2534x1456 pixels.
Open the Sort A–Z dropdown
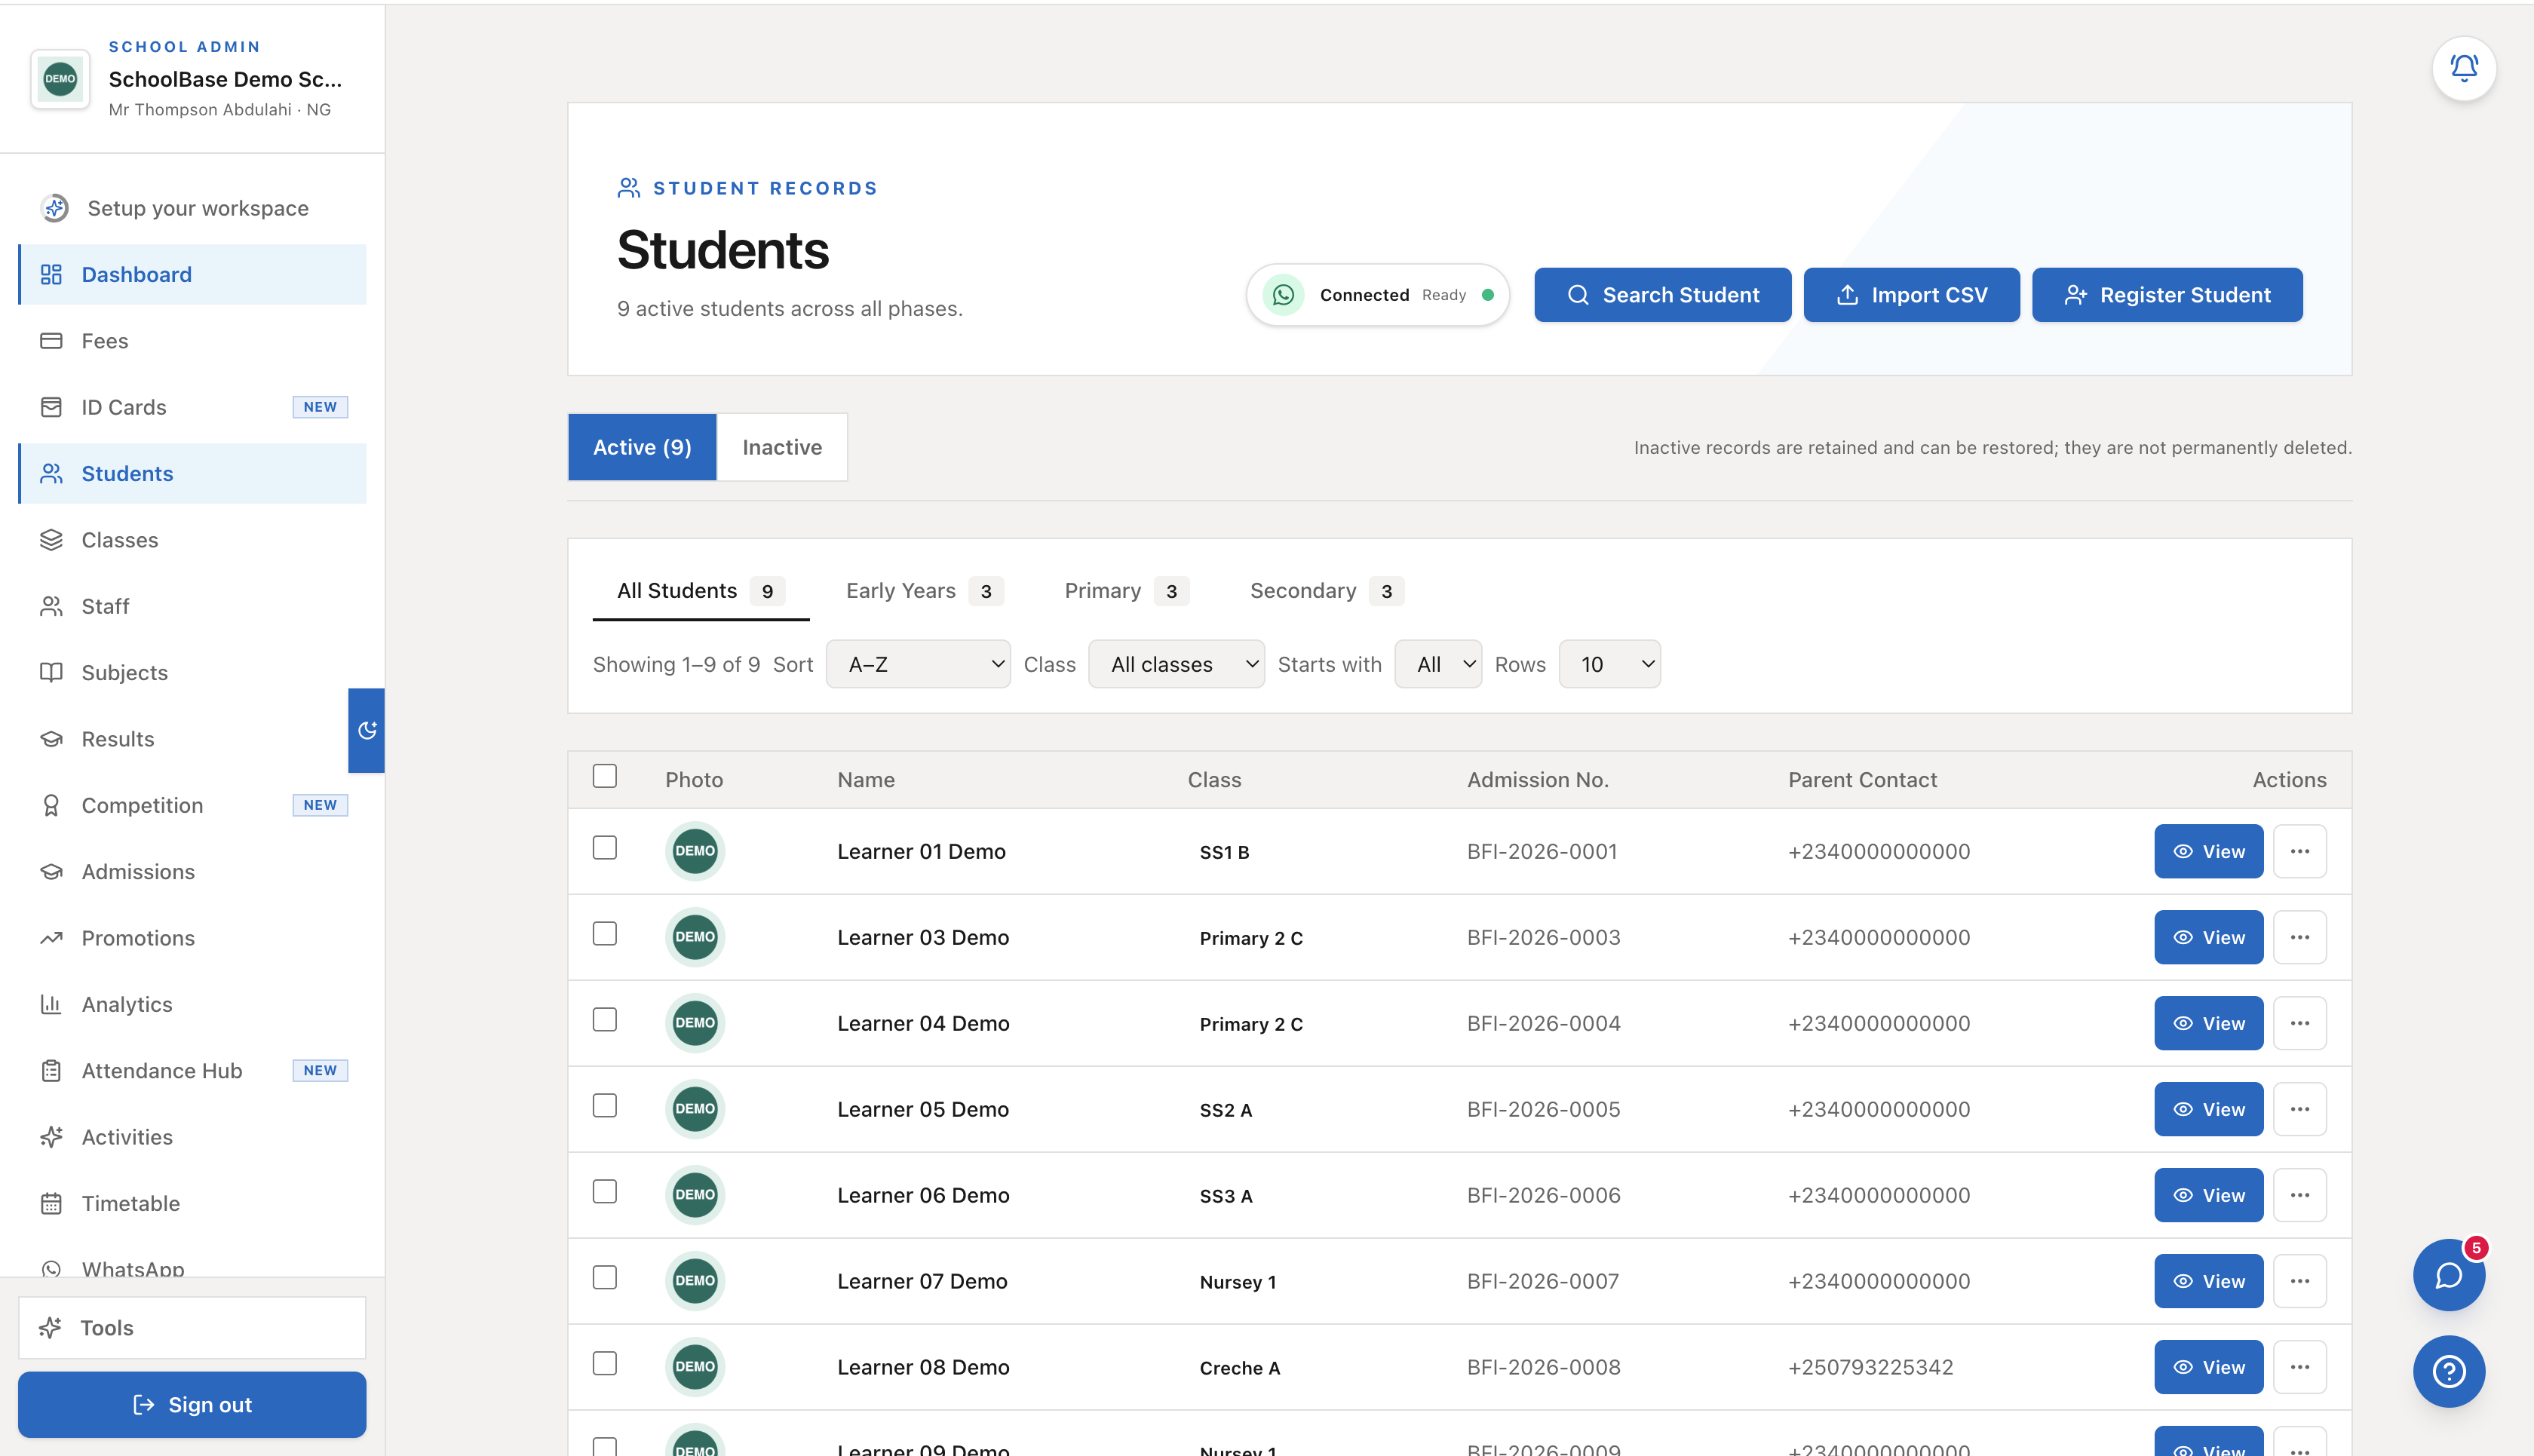point(918,664)
